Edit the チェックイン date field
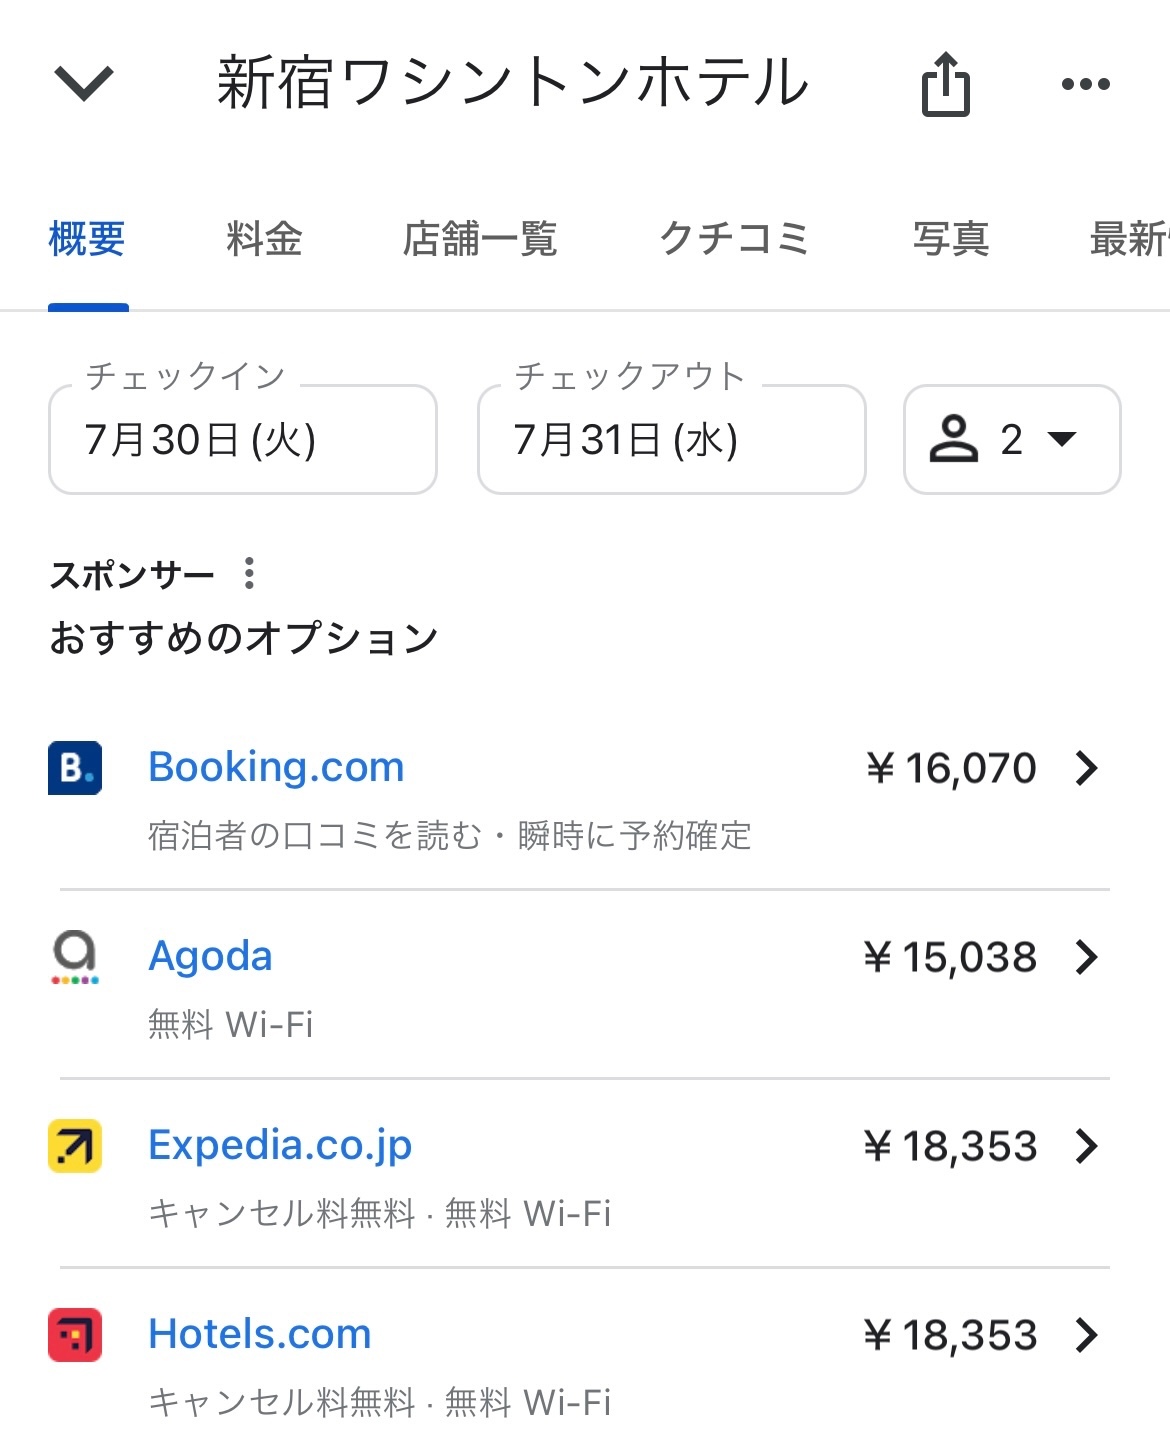The width and height of the screenshot is (1170, 1452). coord(243,440)
